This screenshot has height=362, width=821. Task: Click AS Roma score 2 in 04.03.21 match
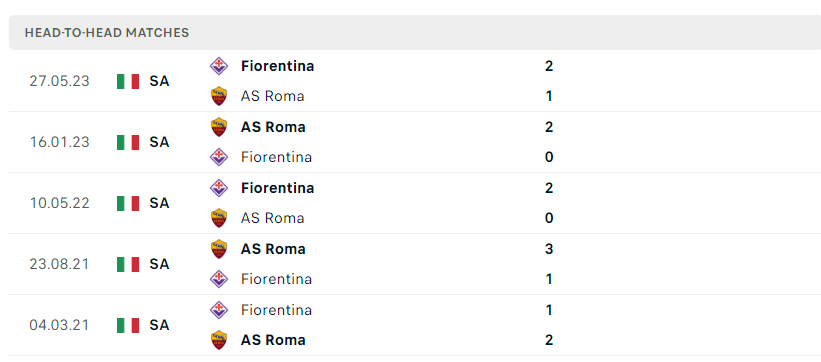coord(549,340)
